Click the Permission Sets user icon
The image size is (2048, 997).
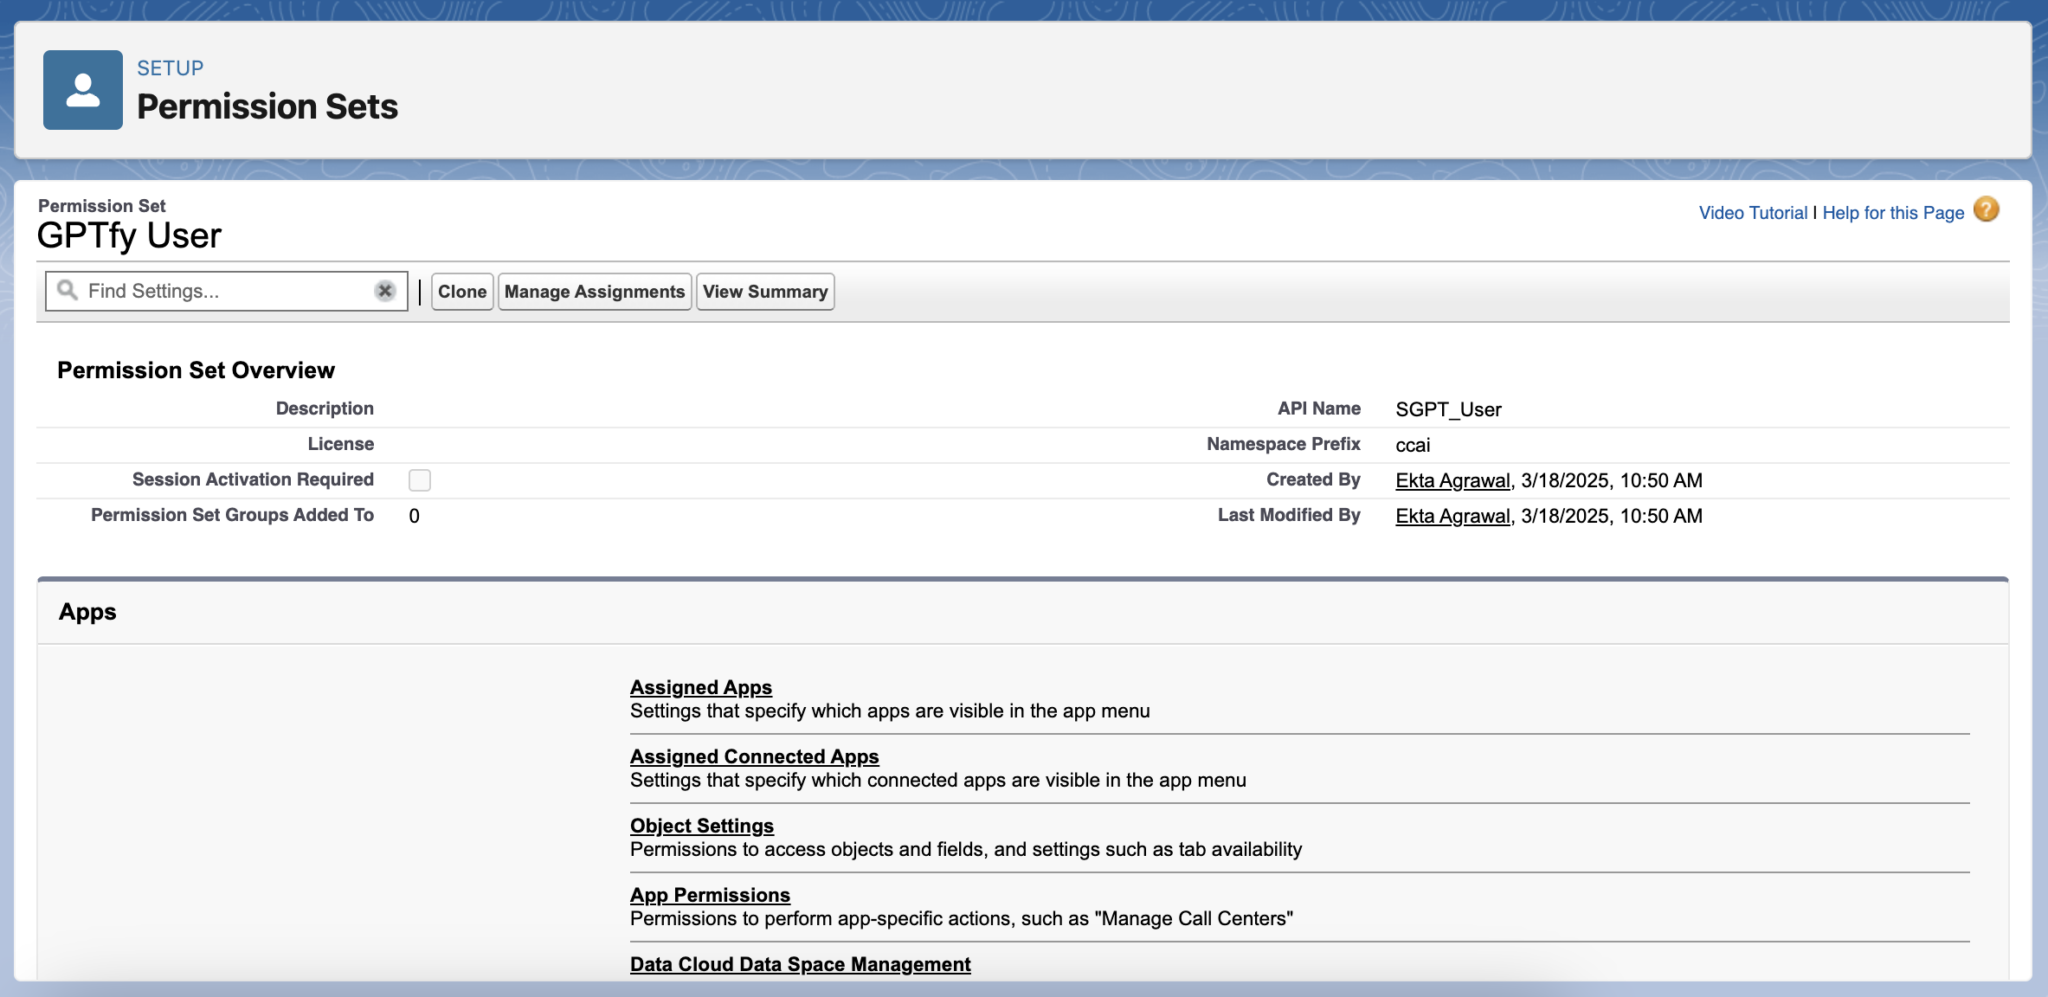[x=83, y=90]
